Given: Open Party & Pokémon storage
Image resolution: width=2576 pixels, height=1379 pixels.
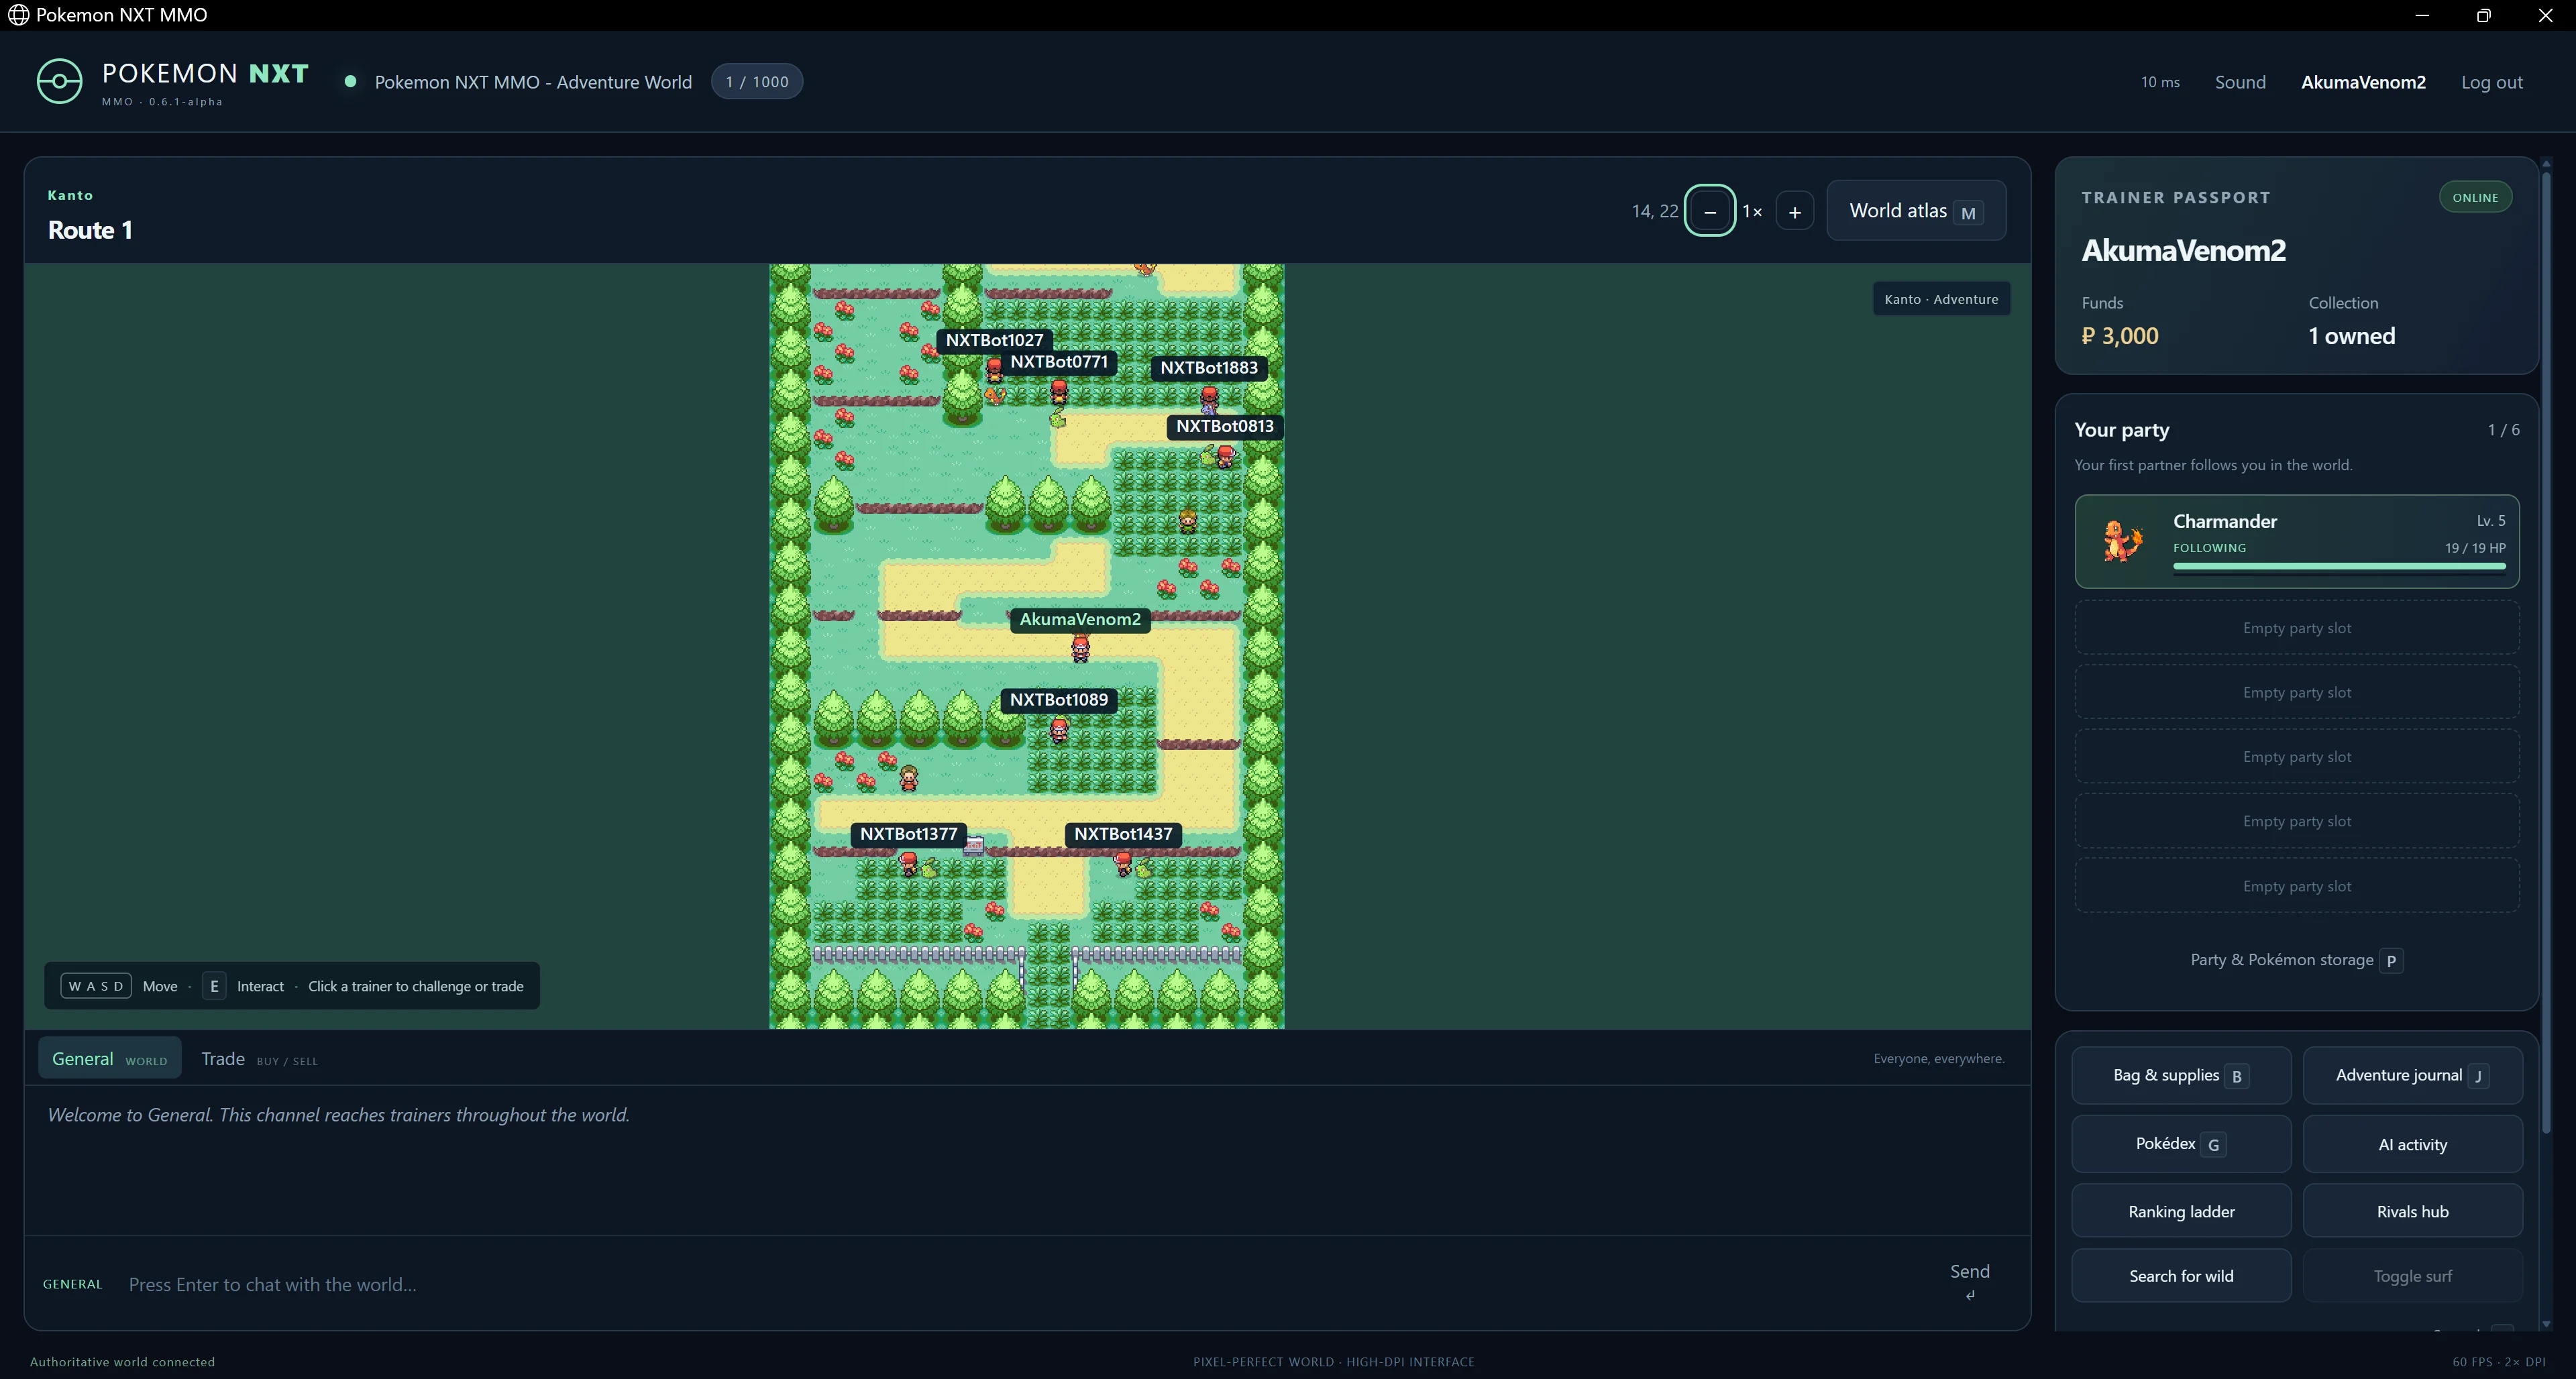Looking at the screenshot, I should [2296, 960].
